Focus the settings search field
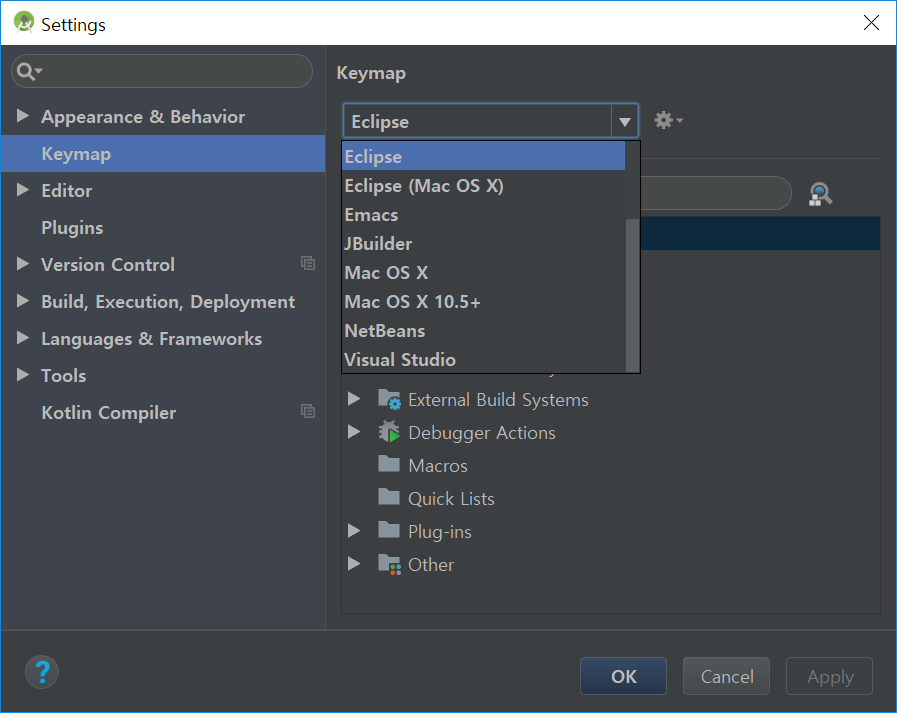Viewport: 897px width, 713px height. 170,71
